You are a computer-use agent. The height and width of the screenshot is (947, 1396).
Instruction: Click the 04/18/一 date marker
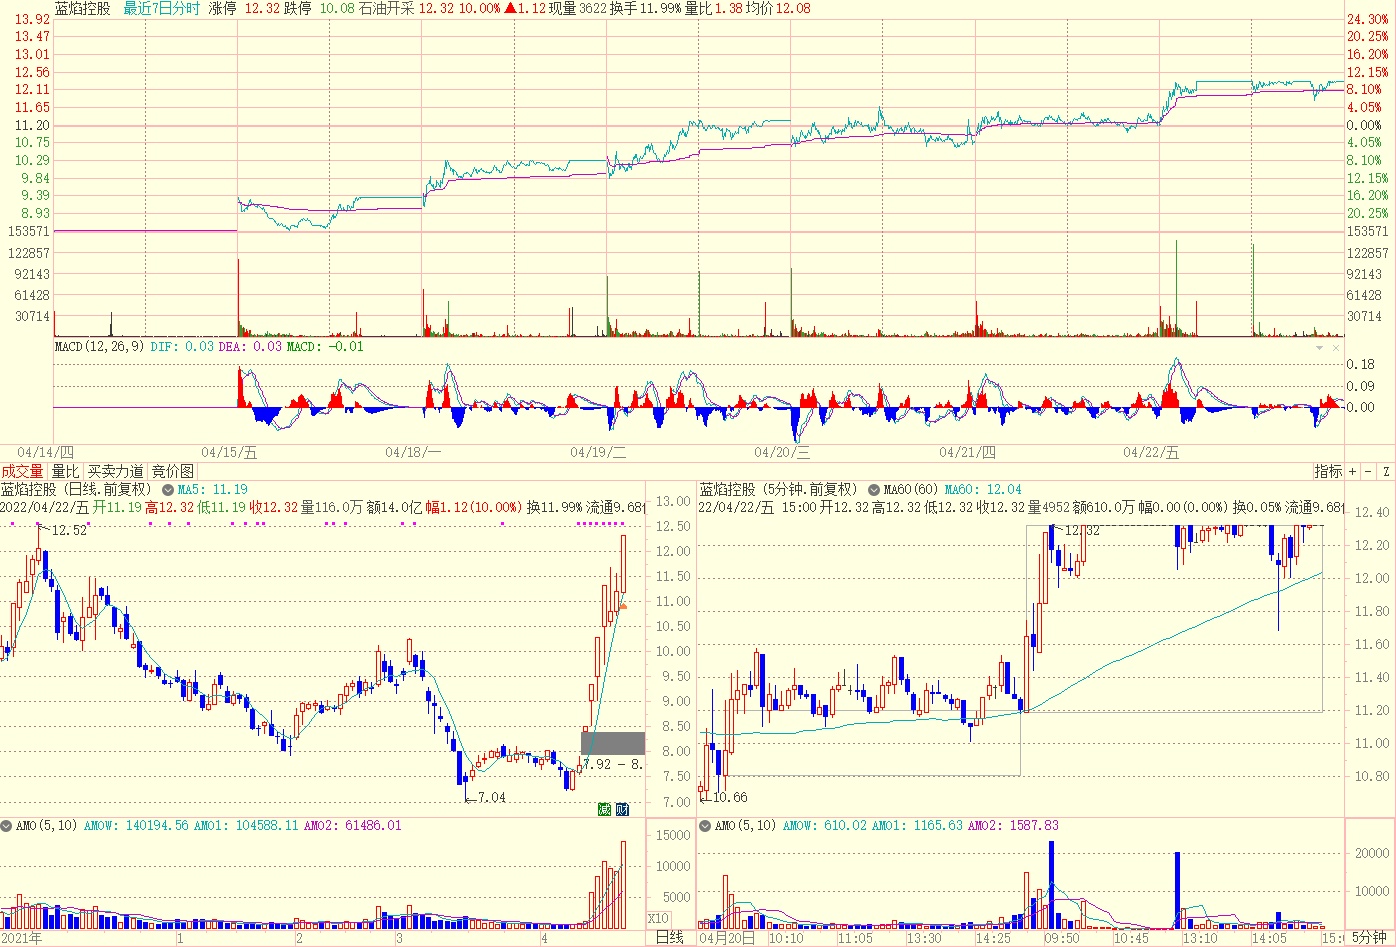413,452
